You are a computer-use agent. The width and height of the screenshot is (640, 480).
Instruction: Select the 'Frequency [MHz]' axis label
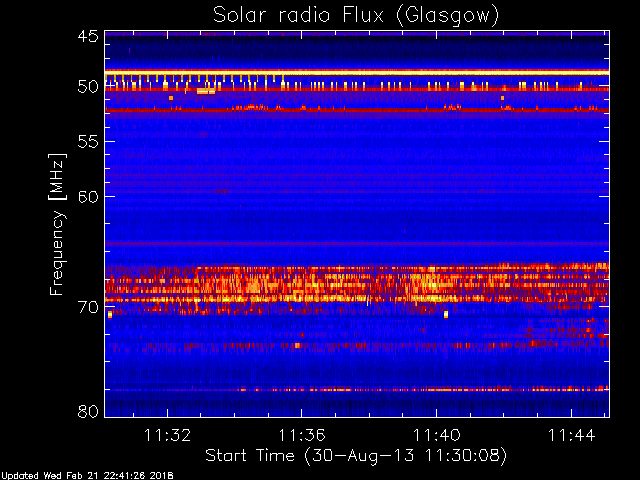tap(57, 224)
